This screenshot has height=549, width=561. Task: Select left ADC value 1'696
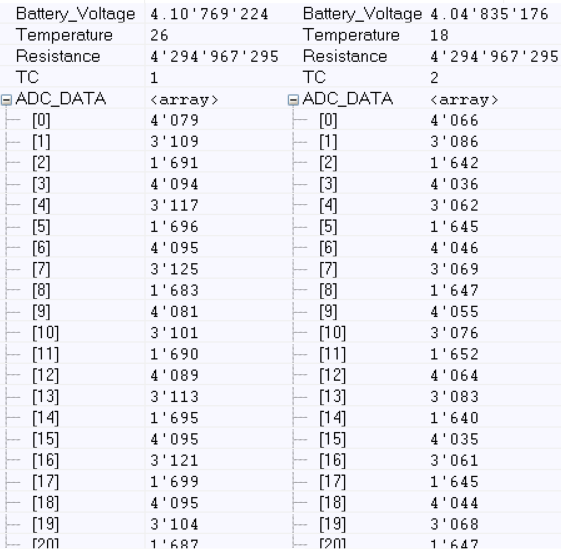(174, 227)
